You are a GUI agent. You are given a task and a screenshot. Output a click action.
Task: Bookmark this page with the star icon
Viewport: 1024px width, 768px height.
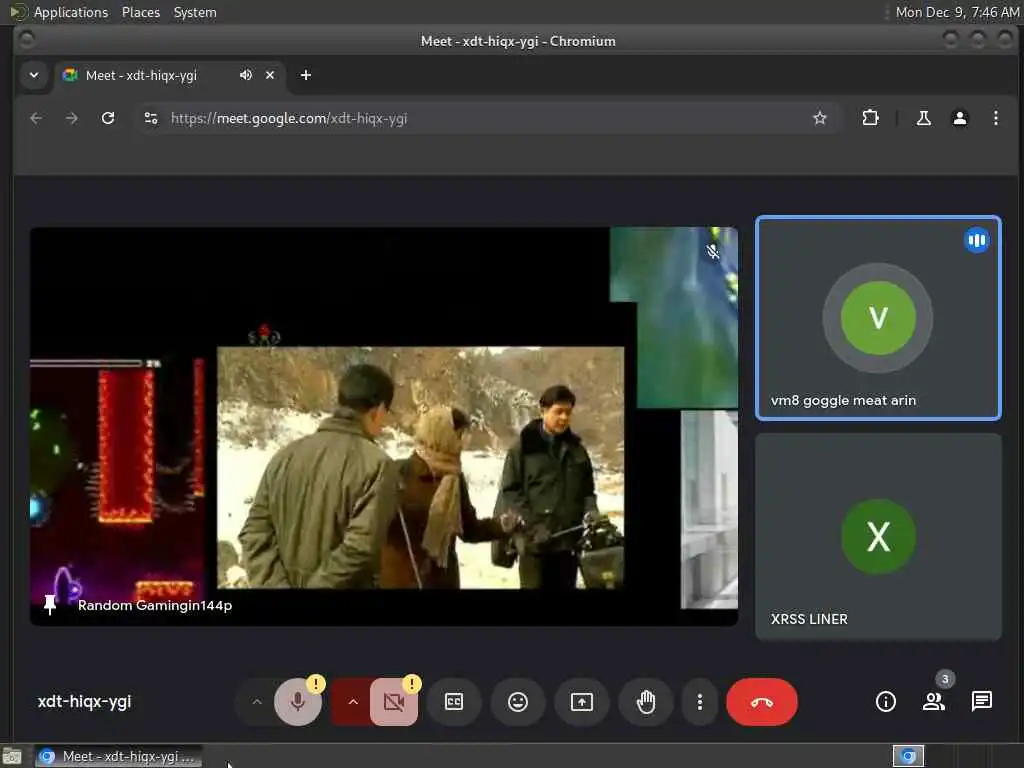(820, 118)
